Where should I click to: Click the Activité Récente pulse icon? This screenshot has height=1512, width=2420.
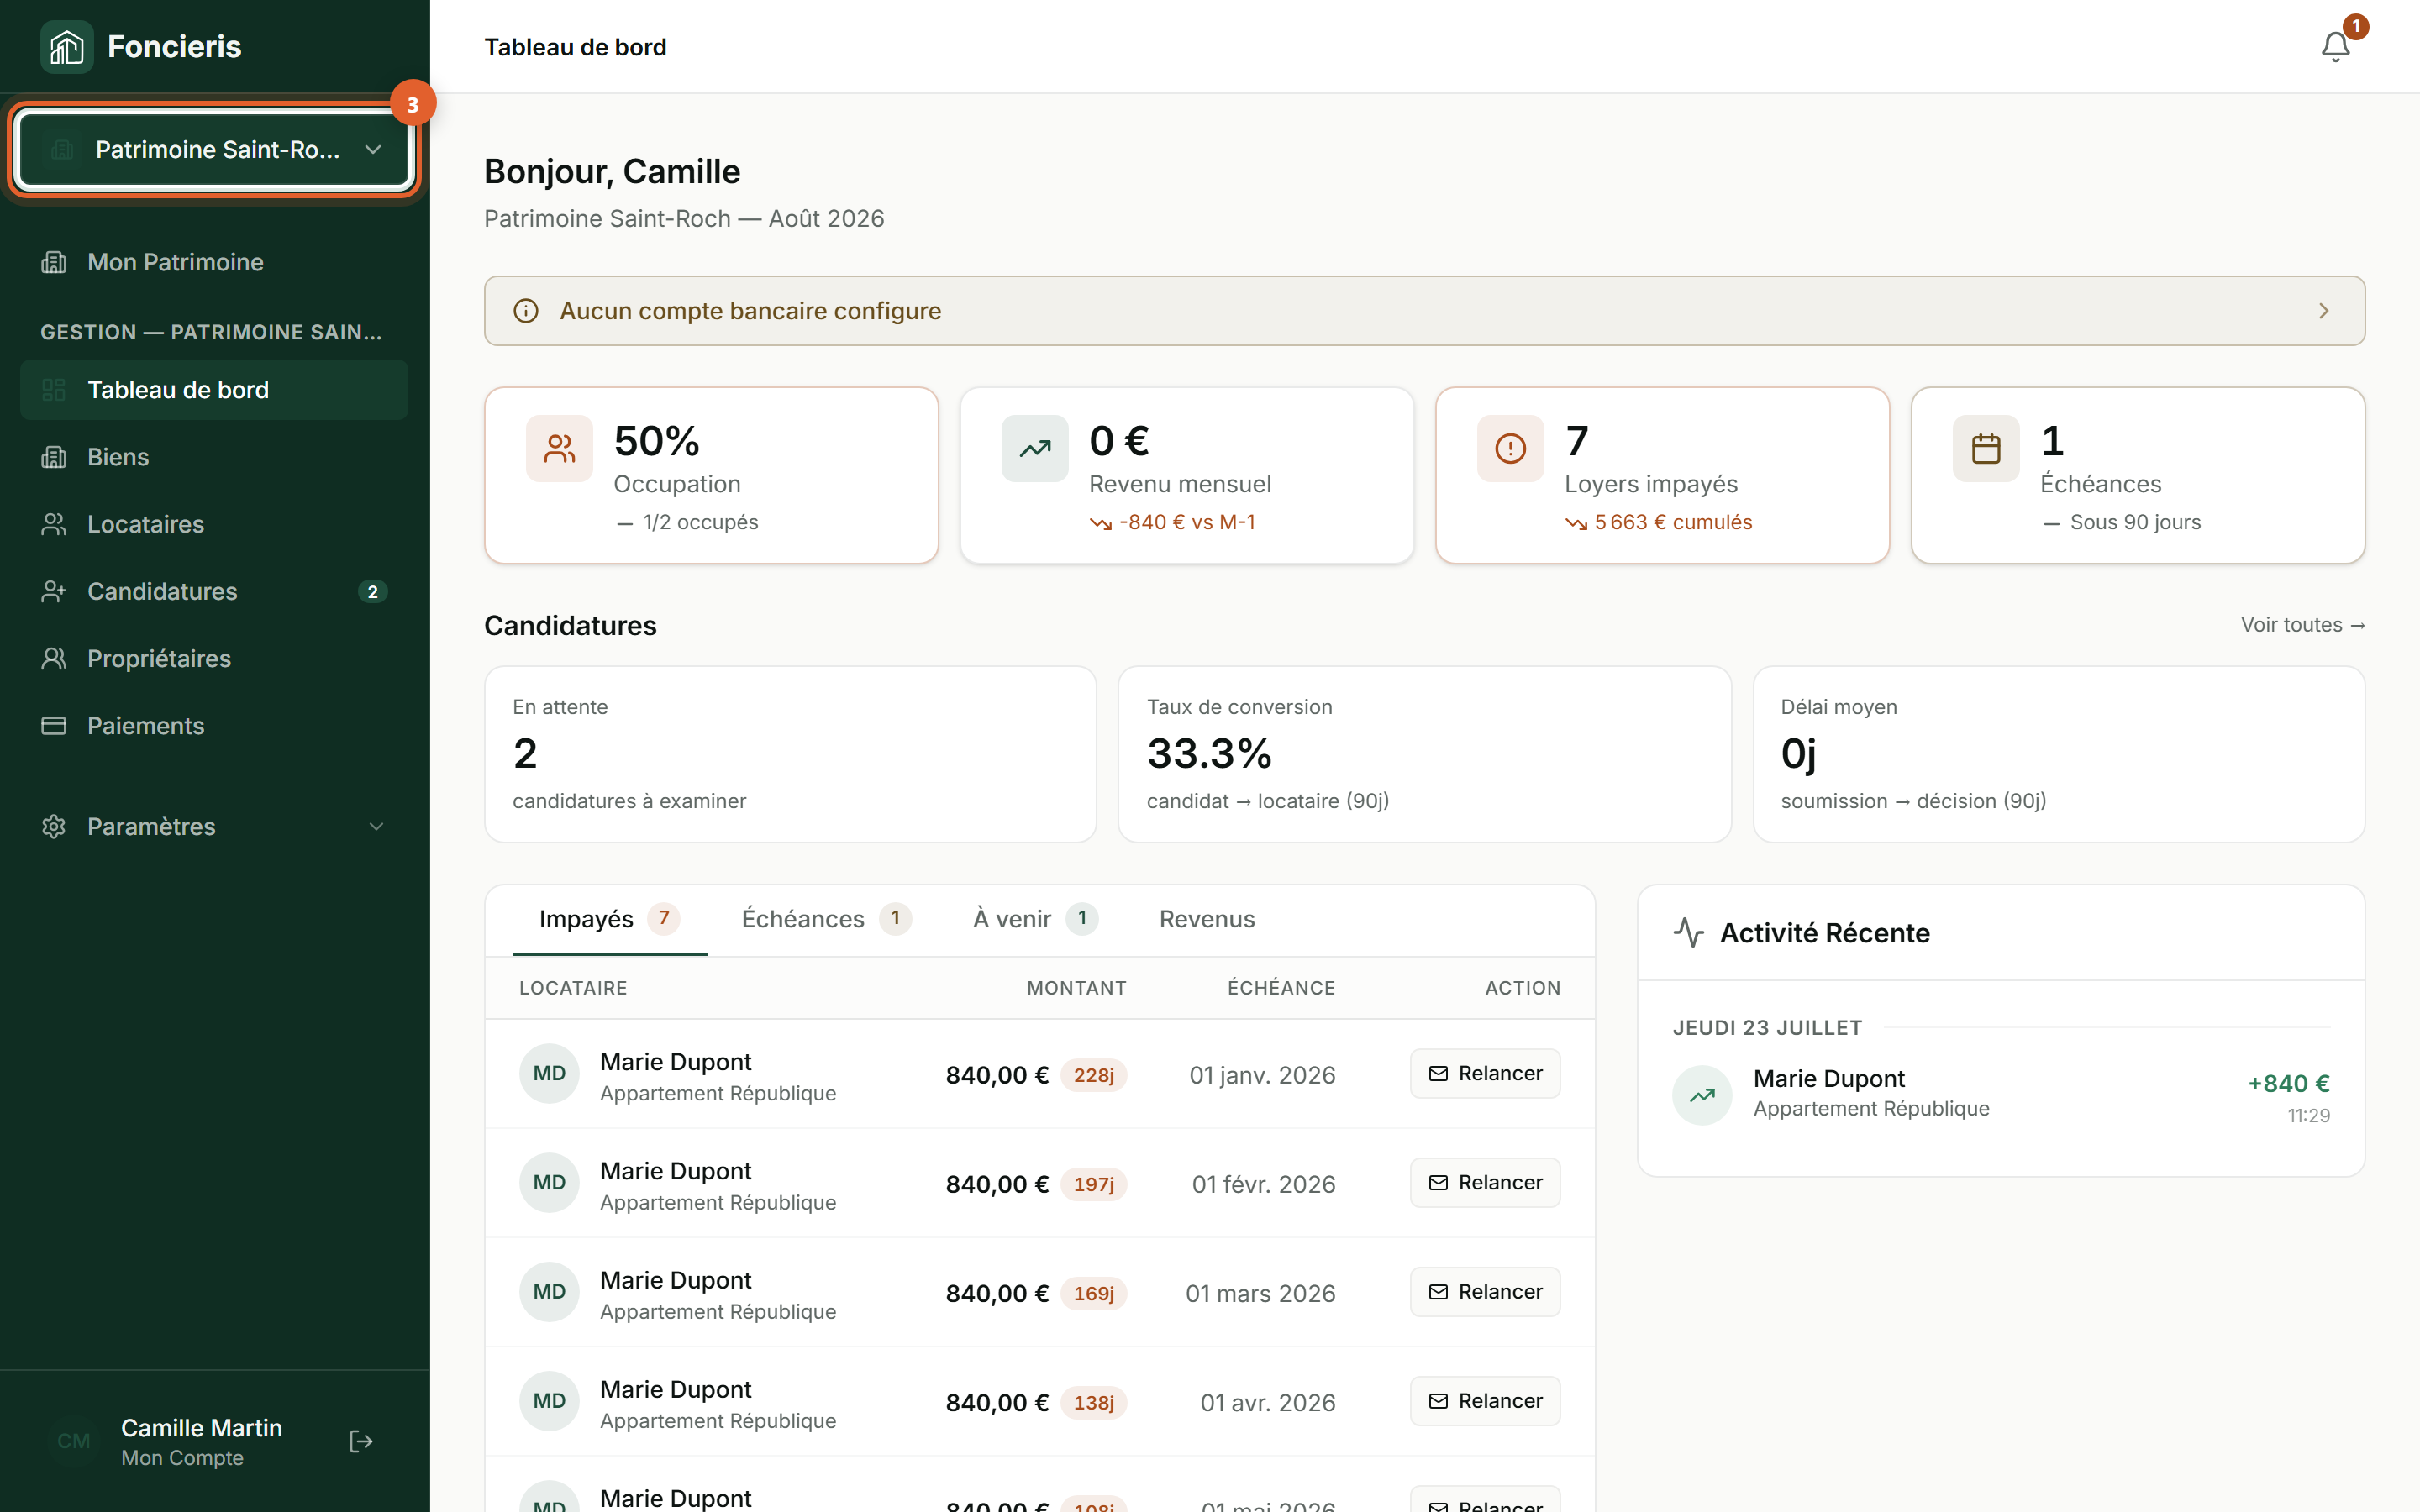(x=1689, y=933)
